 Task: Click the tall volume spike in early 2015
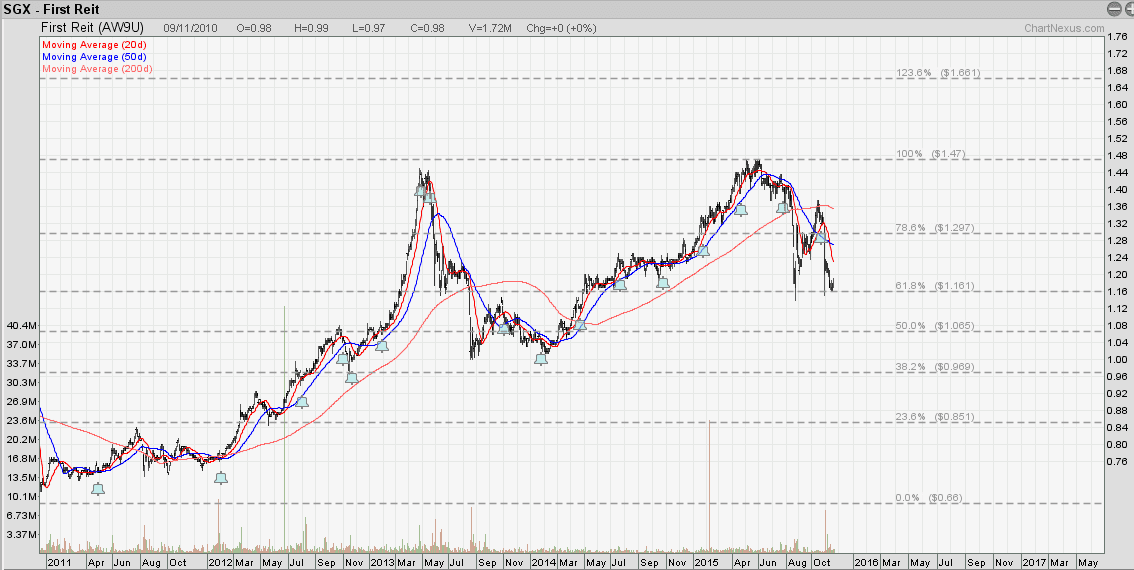[709, 485]
